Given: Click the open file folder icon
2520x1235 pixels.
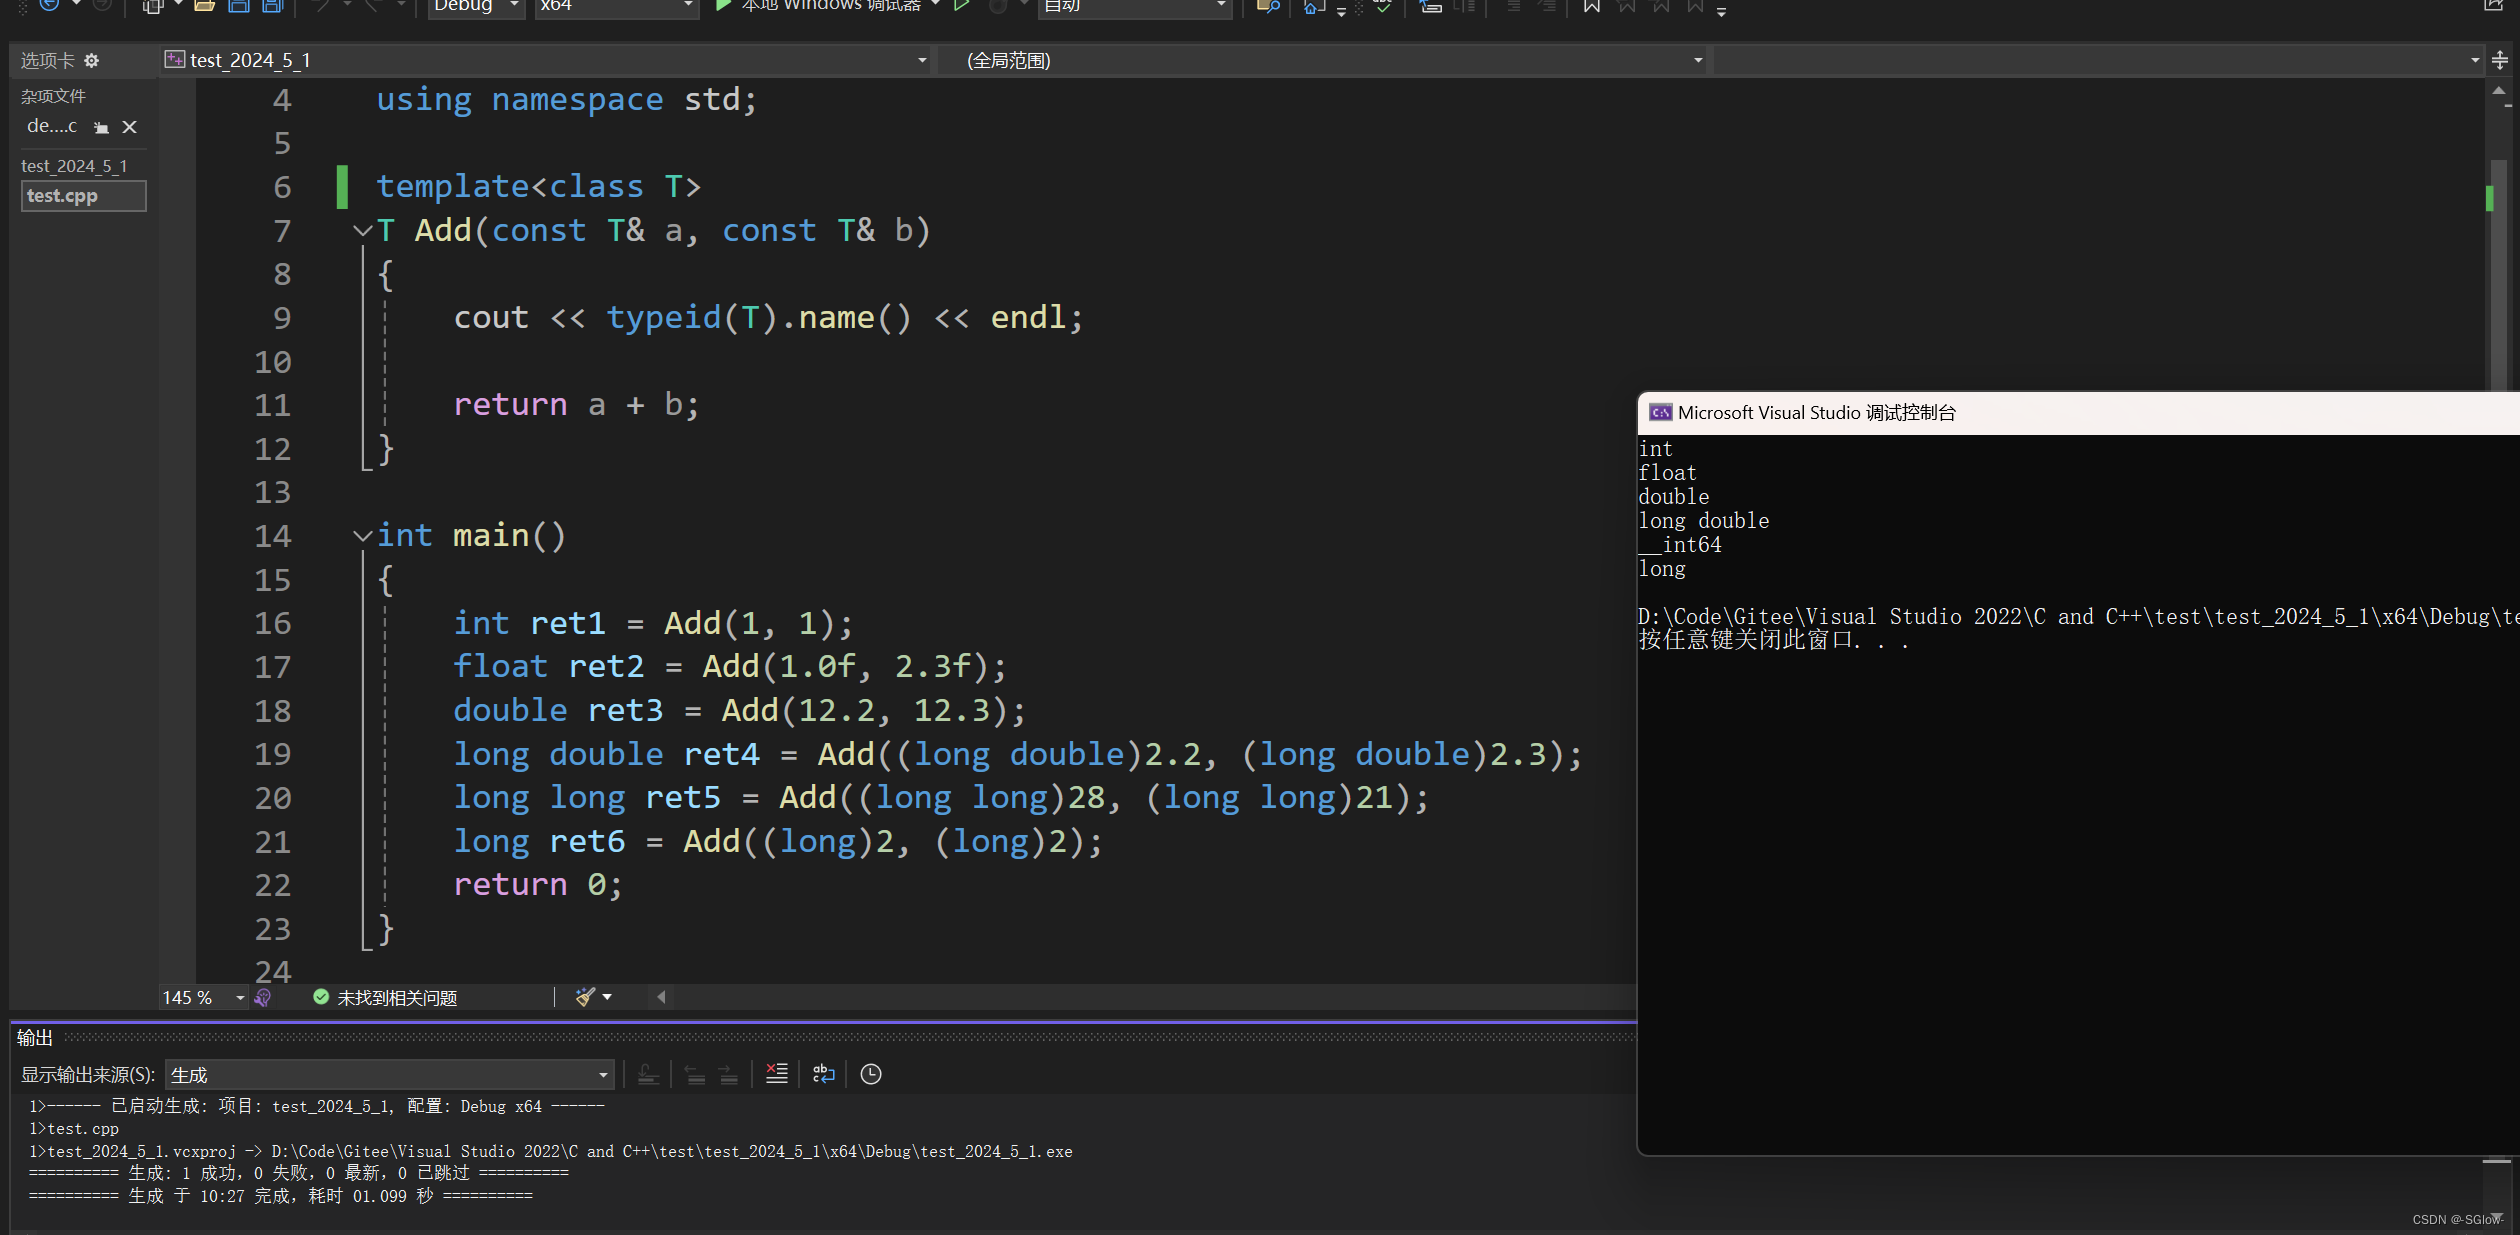Looking at the screenshot, I should 204,6.
